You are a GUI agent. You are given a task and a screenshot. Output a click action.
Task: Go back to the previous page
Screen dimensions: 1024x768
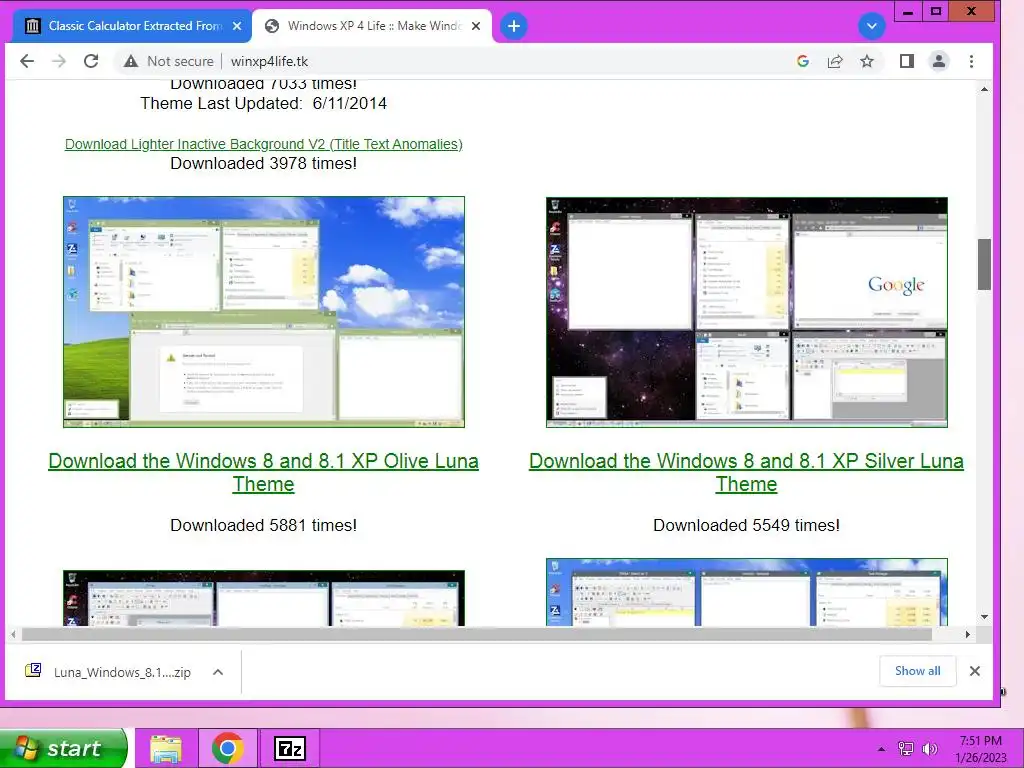pos(27,61)
